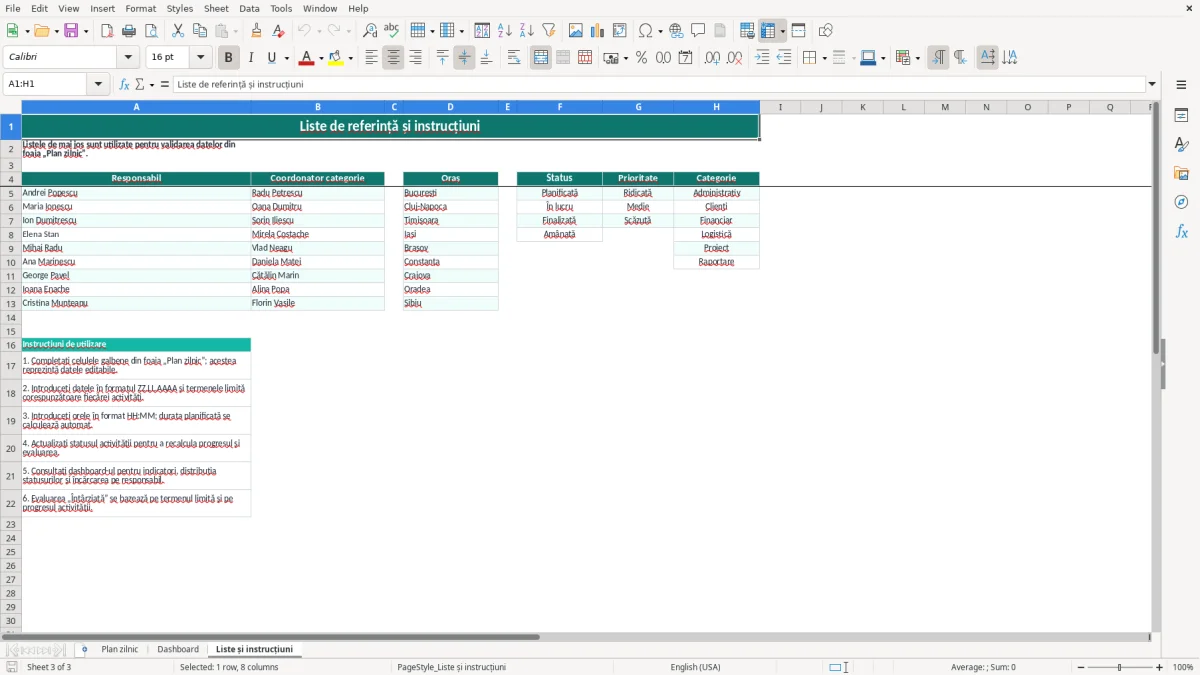This screenshot has height=675, width=1200.
Task: Open Sidebar Navigator compass icon
Action: coord(1181,202)
